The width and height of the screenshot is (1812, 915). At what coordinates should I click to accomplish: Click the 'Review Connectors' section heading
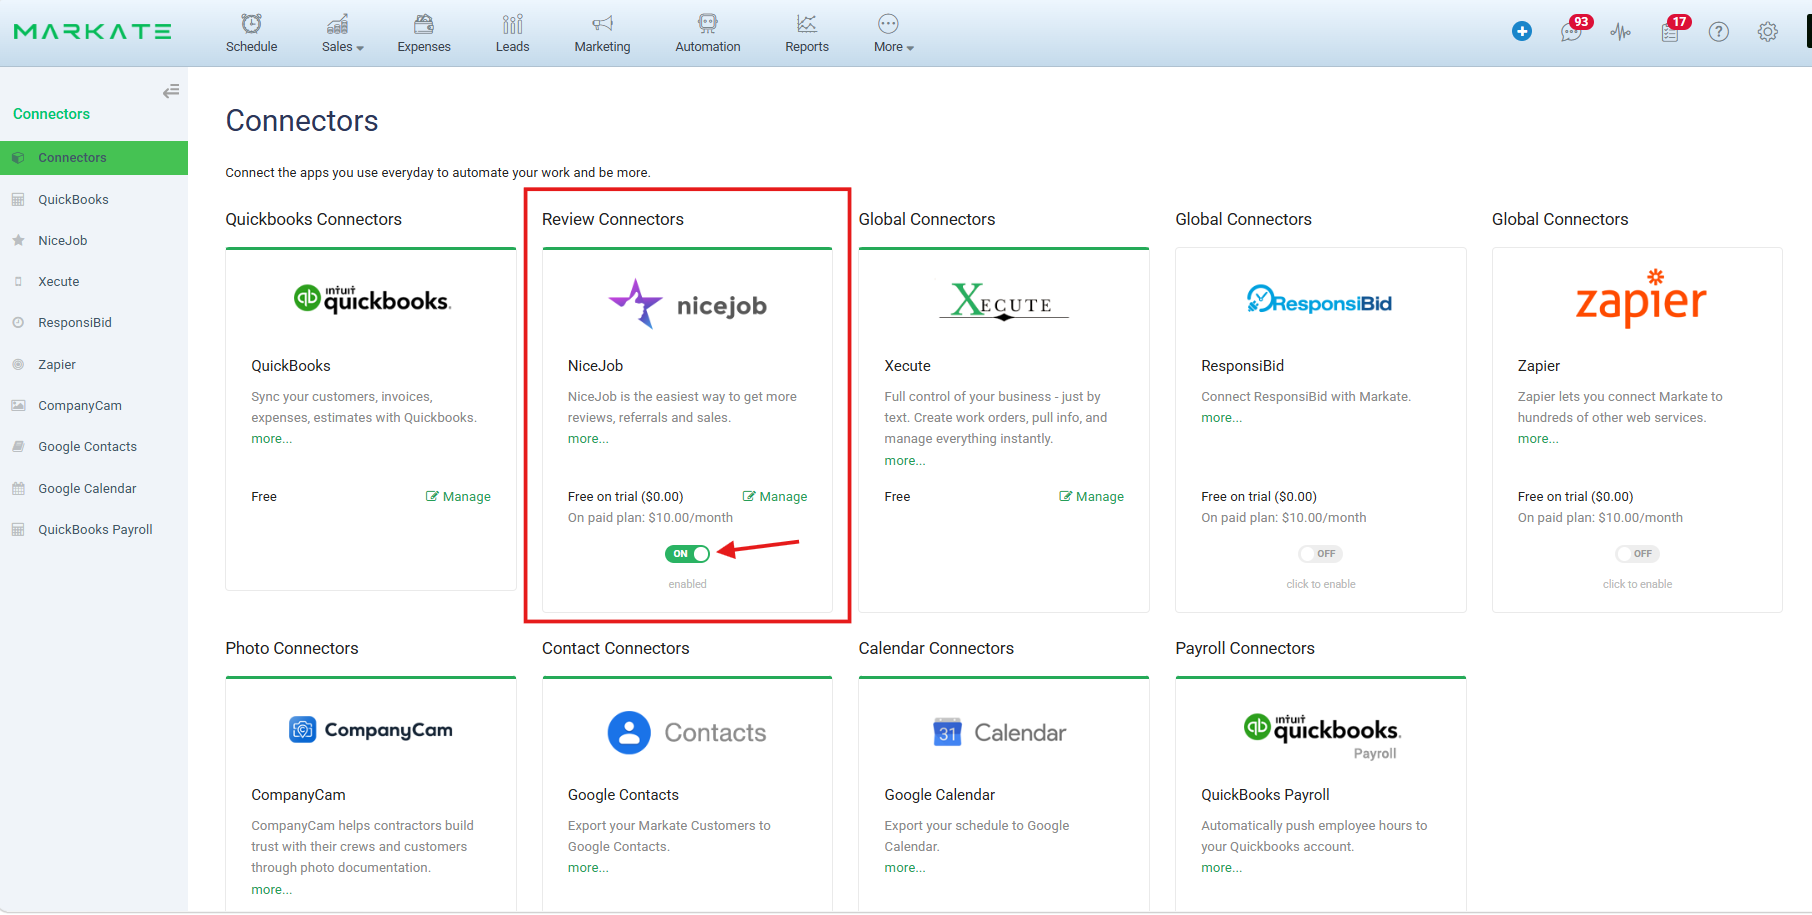coord(613,219)
